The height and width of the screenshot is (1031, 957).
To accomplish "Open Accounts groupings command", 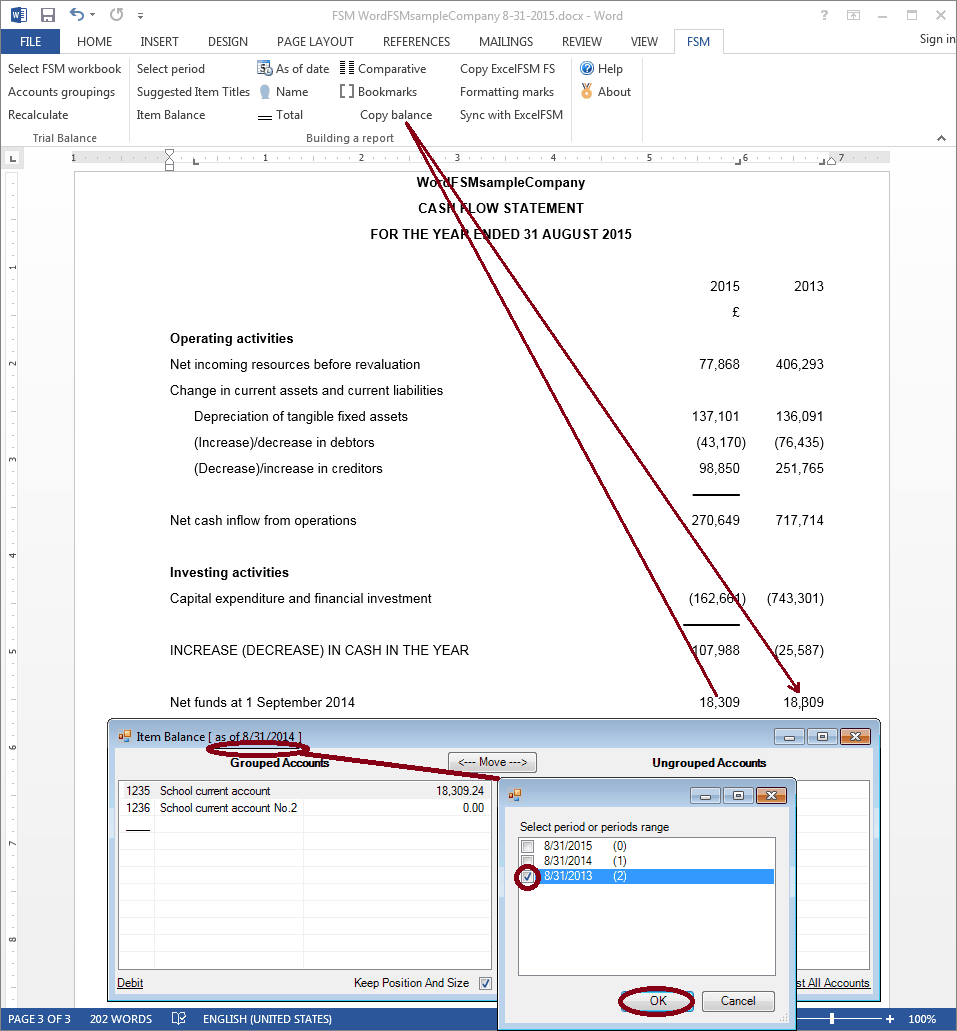I will (61, 91).
